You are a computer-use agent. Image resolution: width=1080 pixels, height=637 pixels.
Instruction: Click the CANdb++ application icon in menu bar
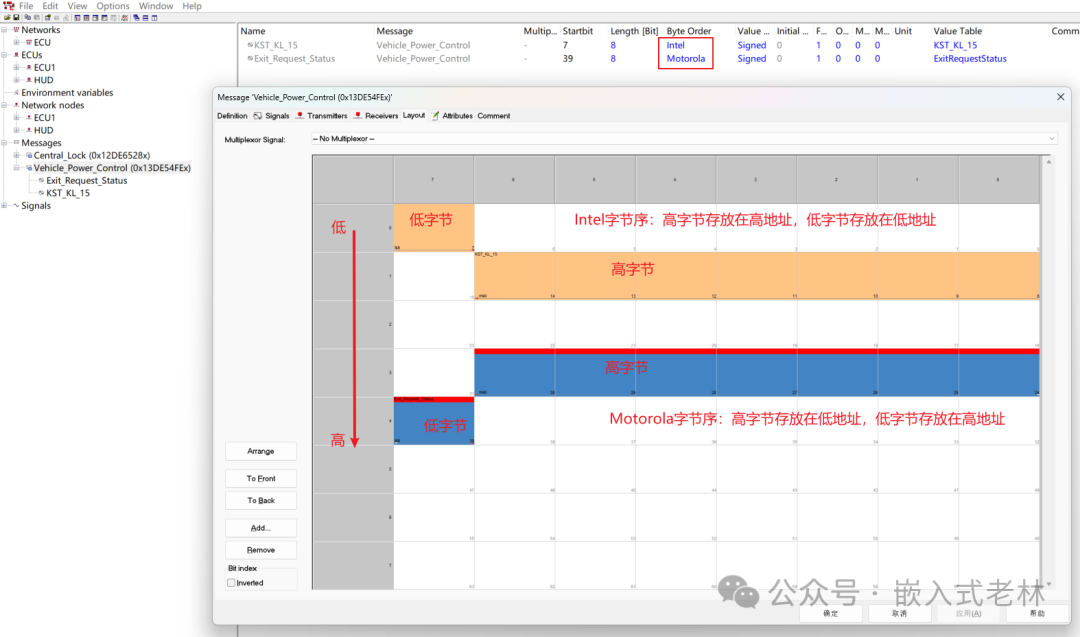tap(9, 6)
